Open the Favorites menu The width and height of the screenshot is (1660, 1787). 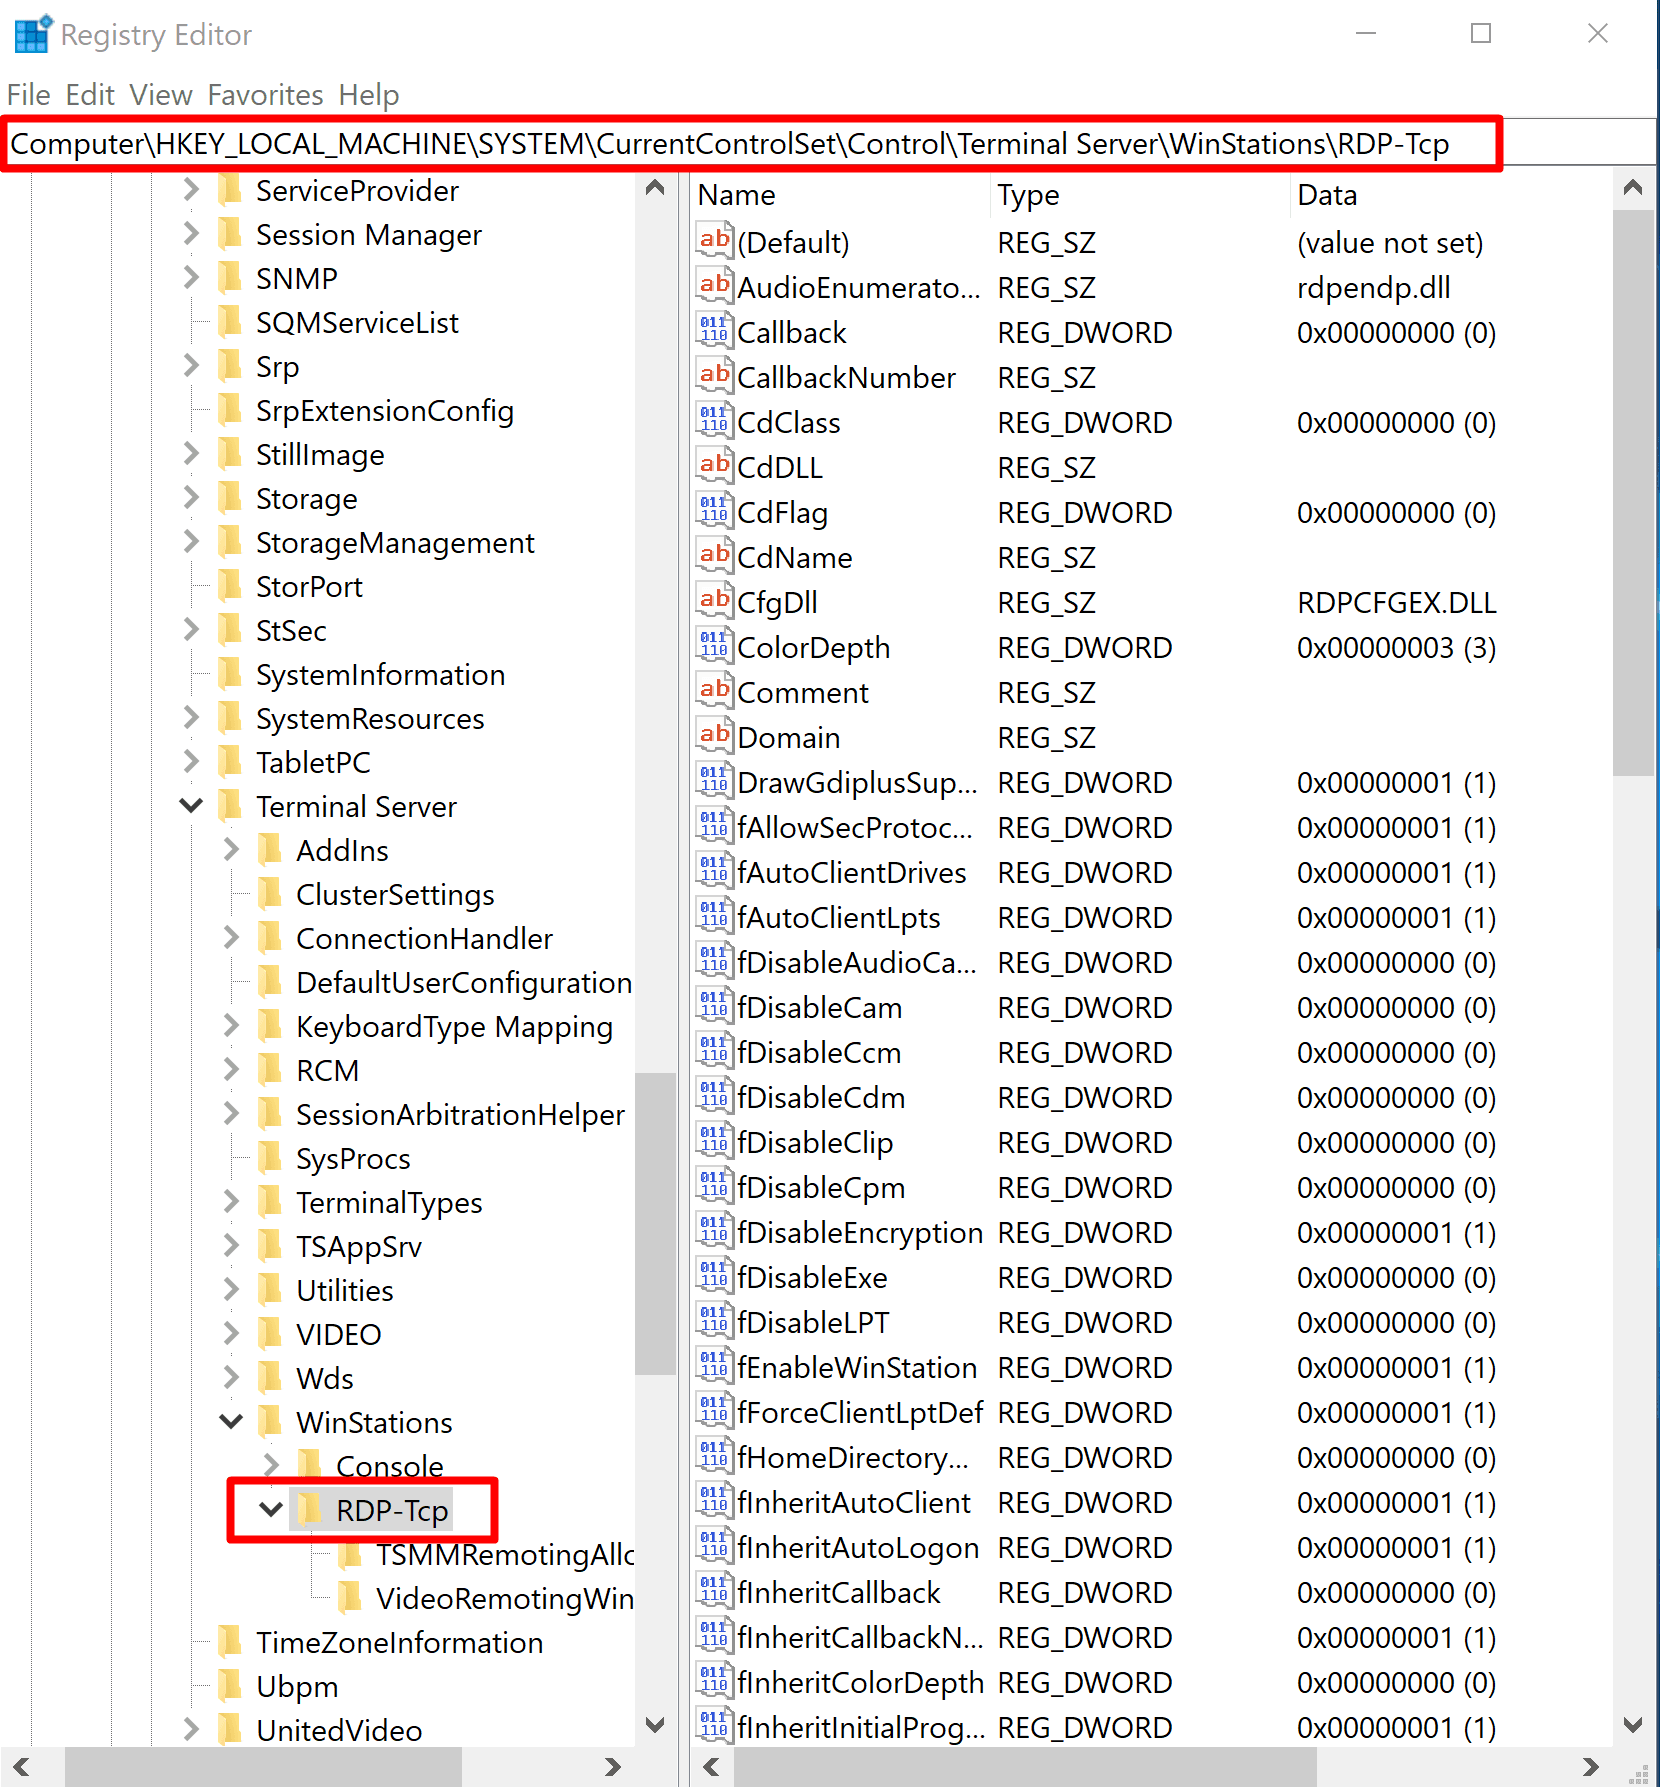pyautogui.click(x=265, y=95)
